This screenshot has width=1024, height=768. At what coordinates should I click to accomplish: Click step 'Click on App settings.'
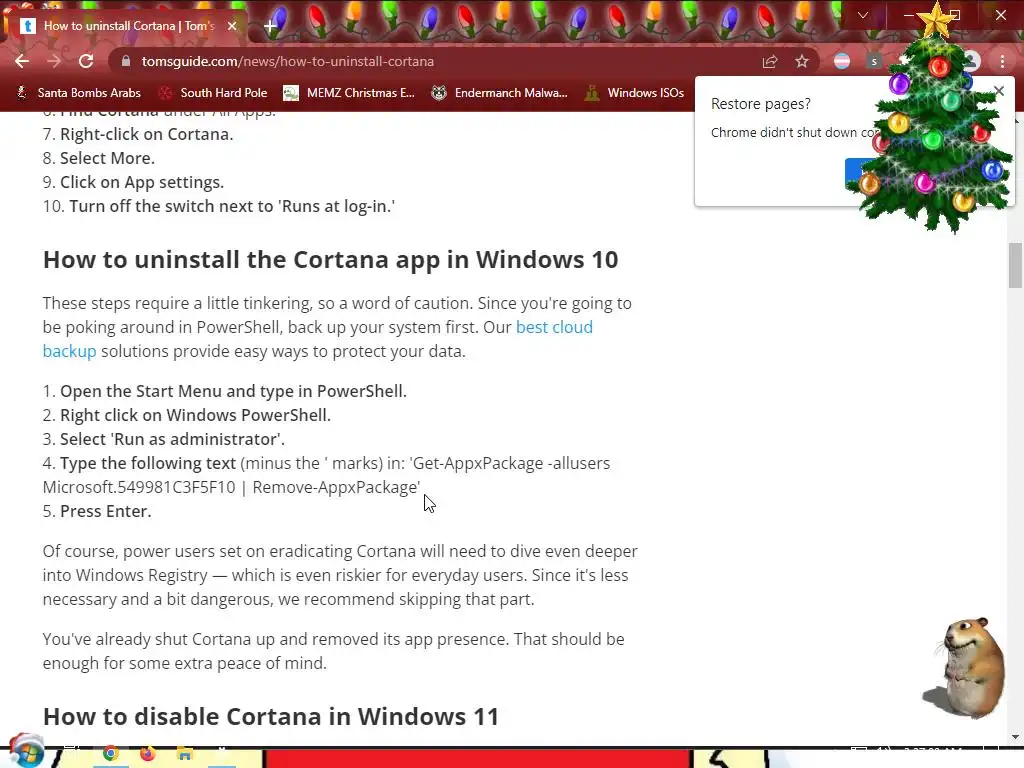coord(142,182)
